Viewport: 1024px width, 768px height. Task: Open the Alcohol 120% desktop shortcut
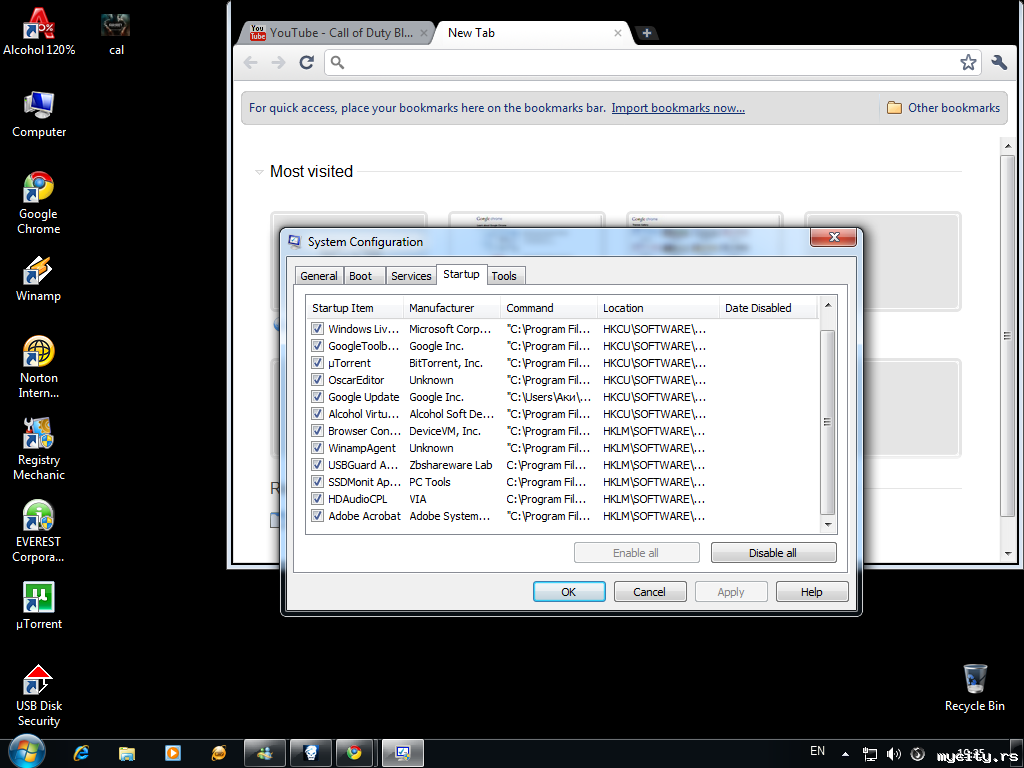coord(39,31)
